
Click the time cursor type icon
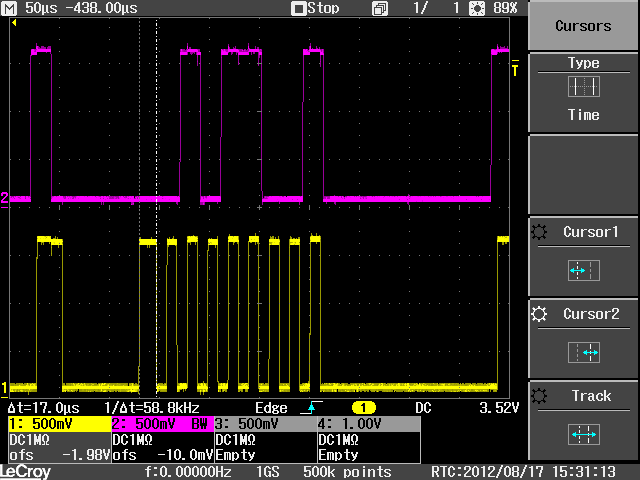tap(584, 87)
